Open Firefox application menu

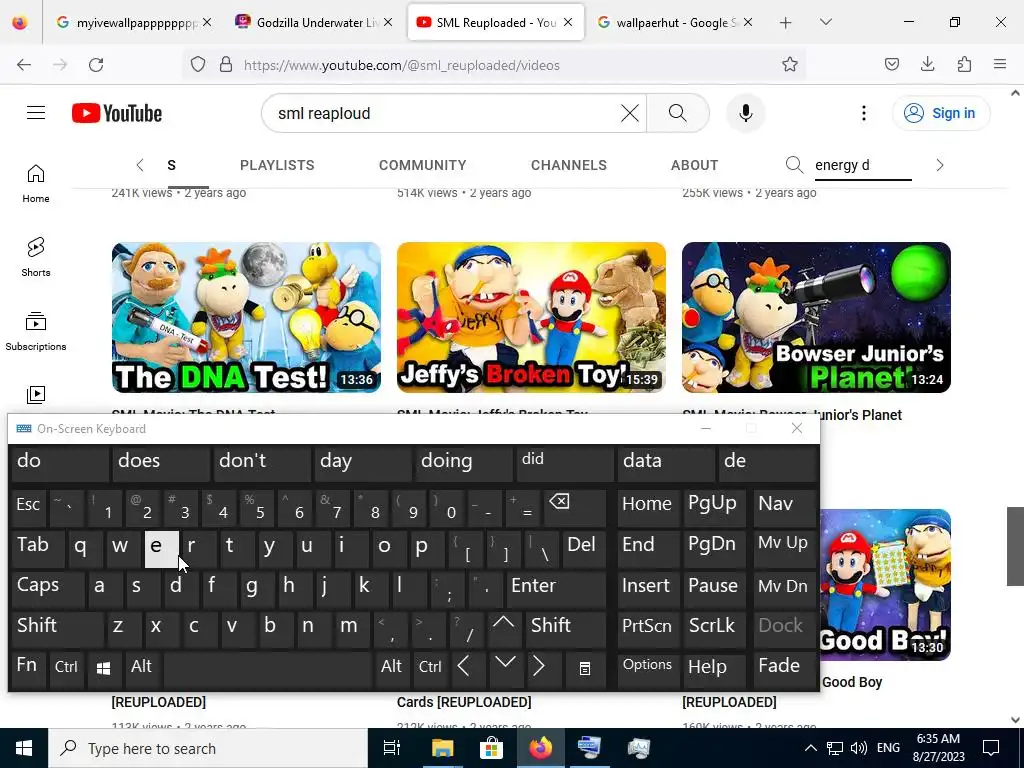[1000, 64]
